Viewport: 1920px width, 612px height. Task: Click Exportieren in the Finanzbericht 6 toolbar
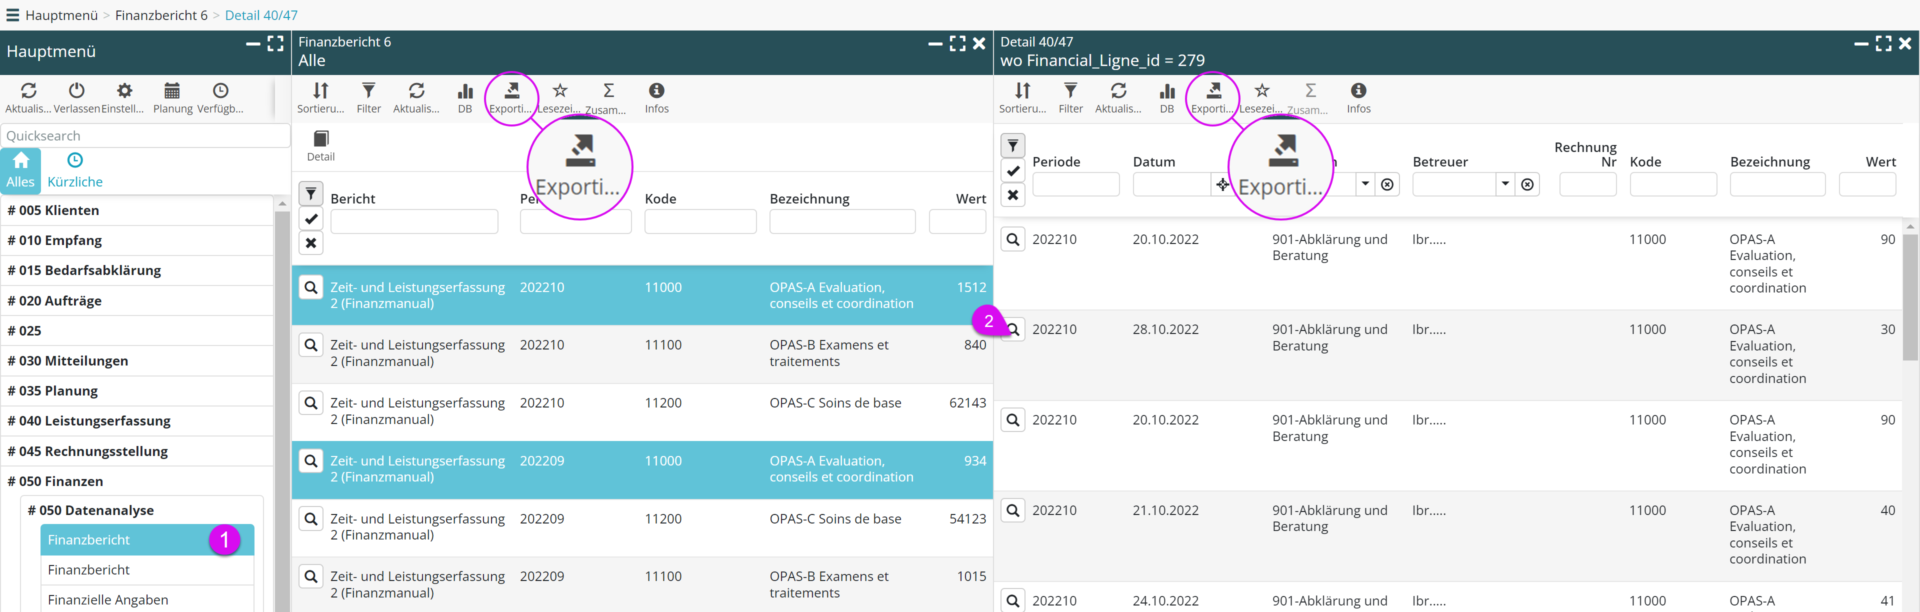click(511, 97)
